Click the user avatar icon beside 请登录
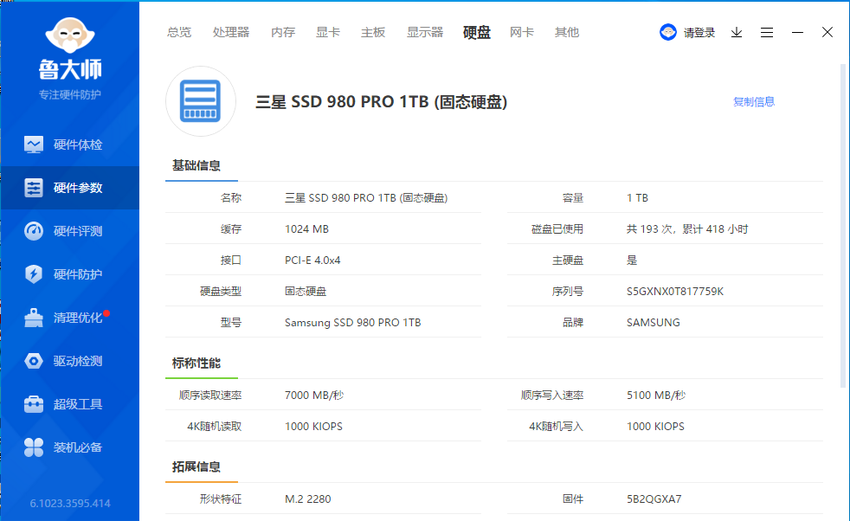The width and height of the screenshot is (850, 521). tap(668, 33)
